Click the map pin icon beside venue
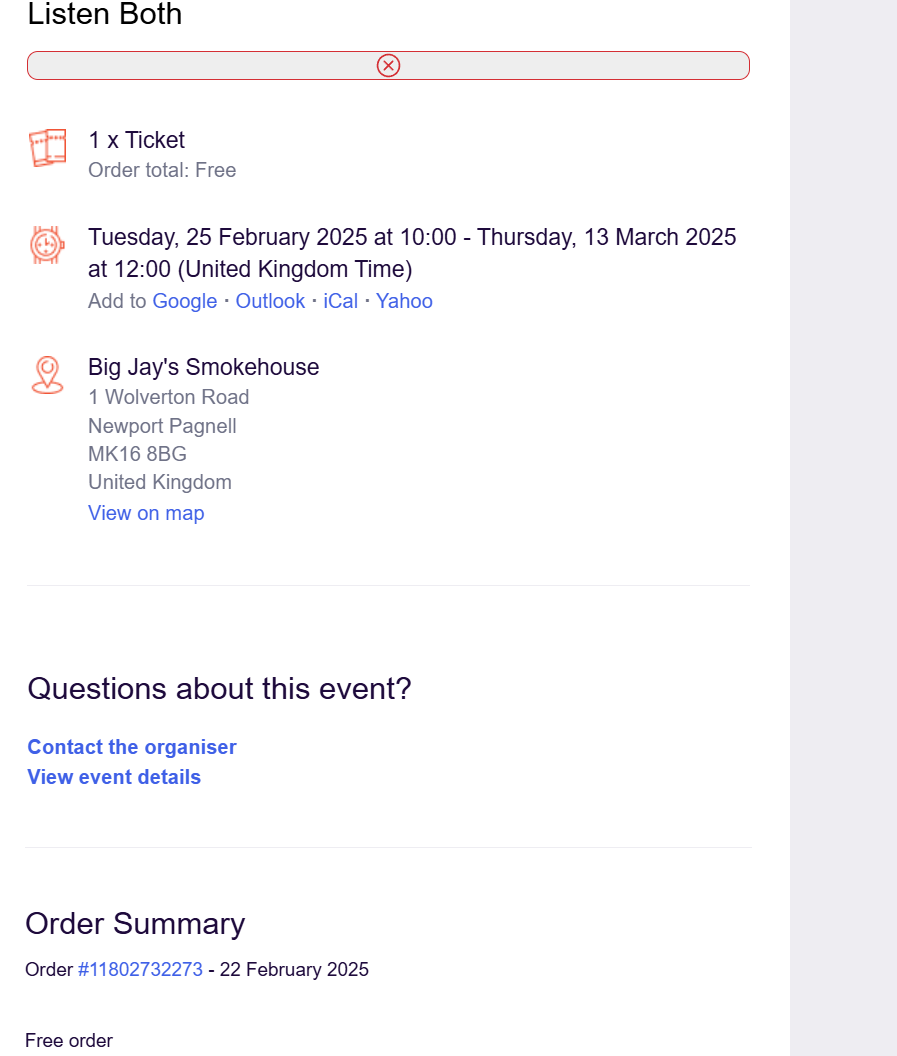897x1056 pixels. click(x=47, y=375)
